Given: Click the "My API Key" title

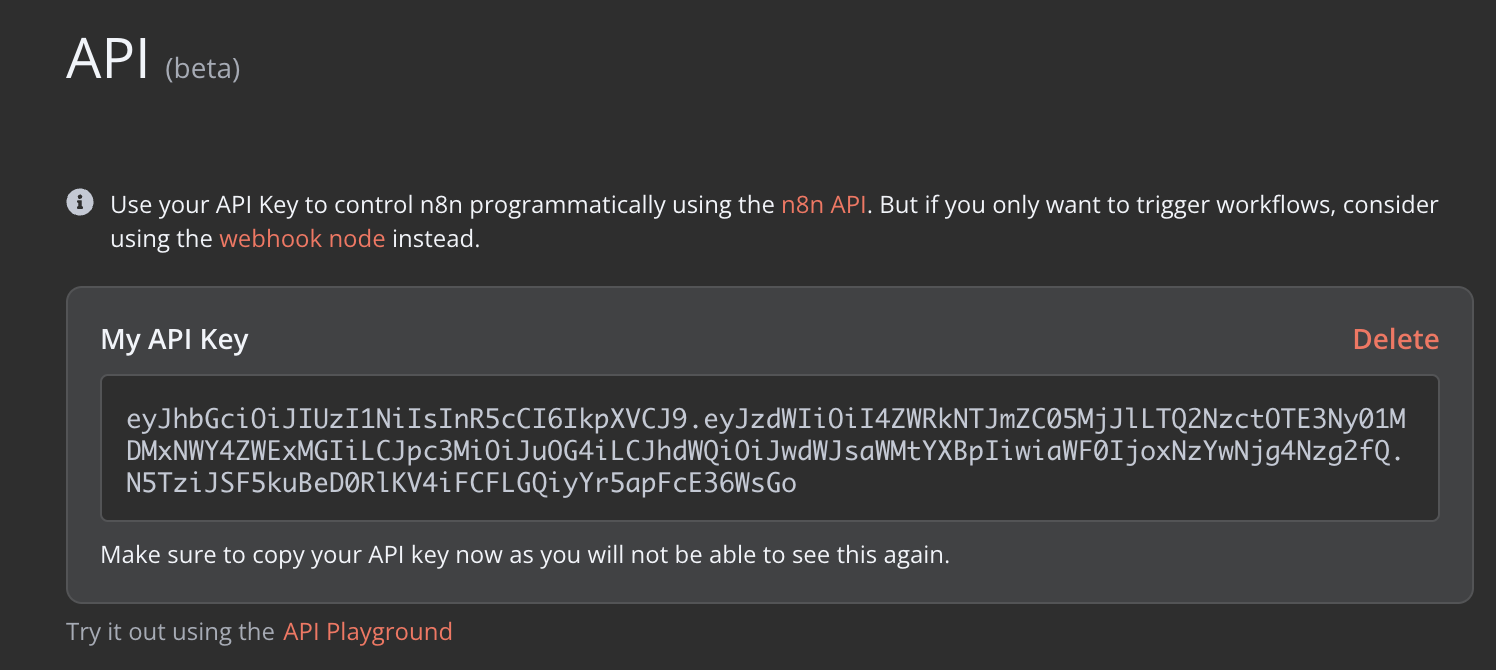Looking at the screenshot, I should (174, 340).
